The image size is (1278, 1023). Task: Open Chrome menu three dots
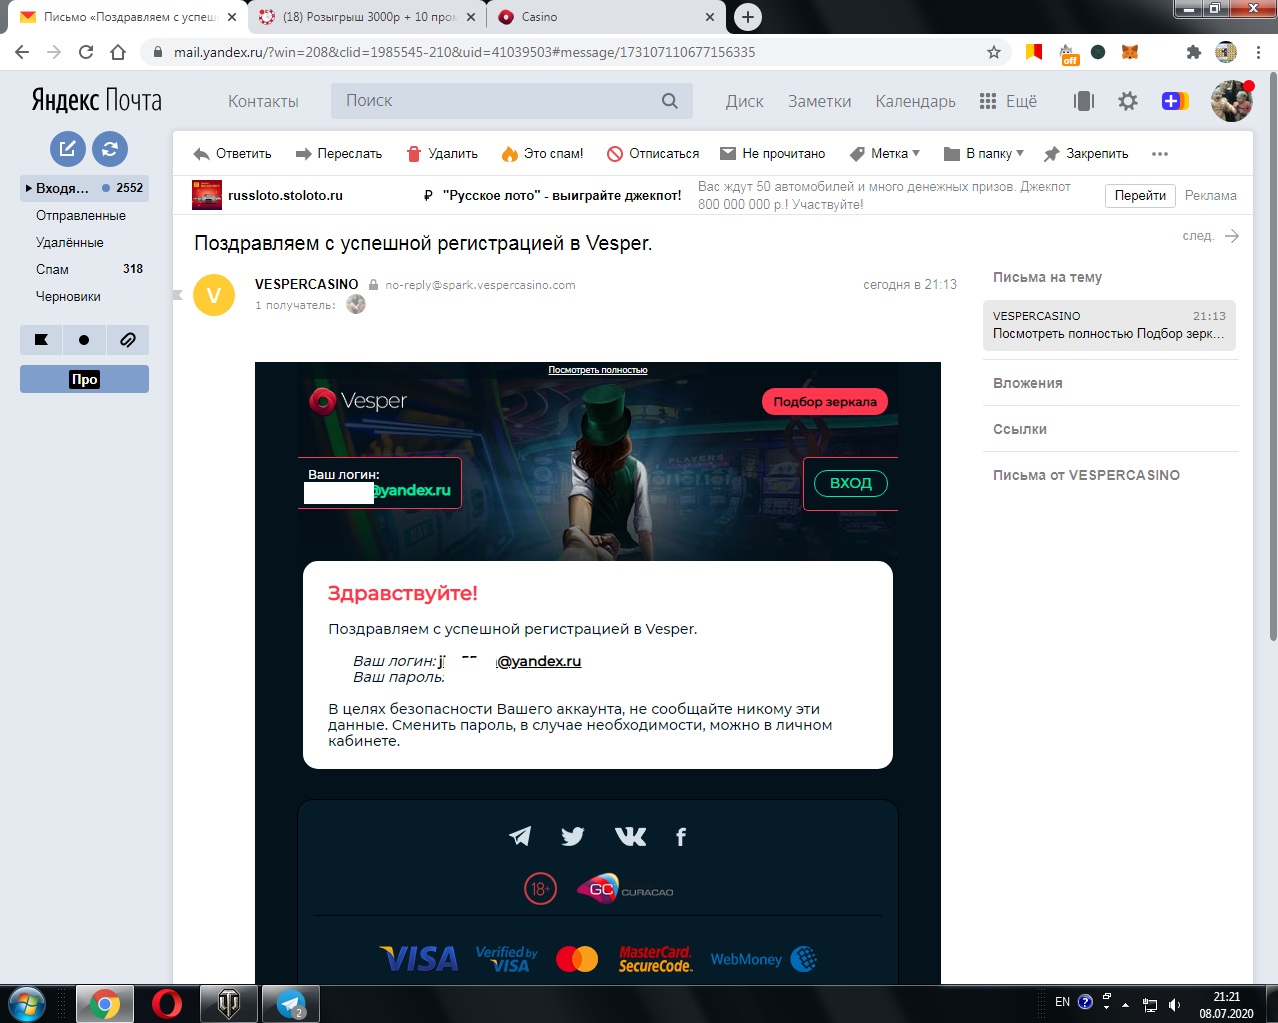1259,52
